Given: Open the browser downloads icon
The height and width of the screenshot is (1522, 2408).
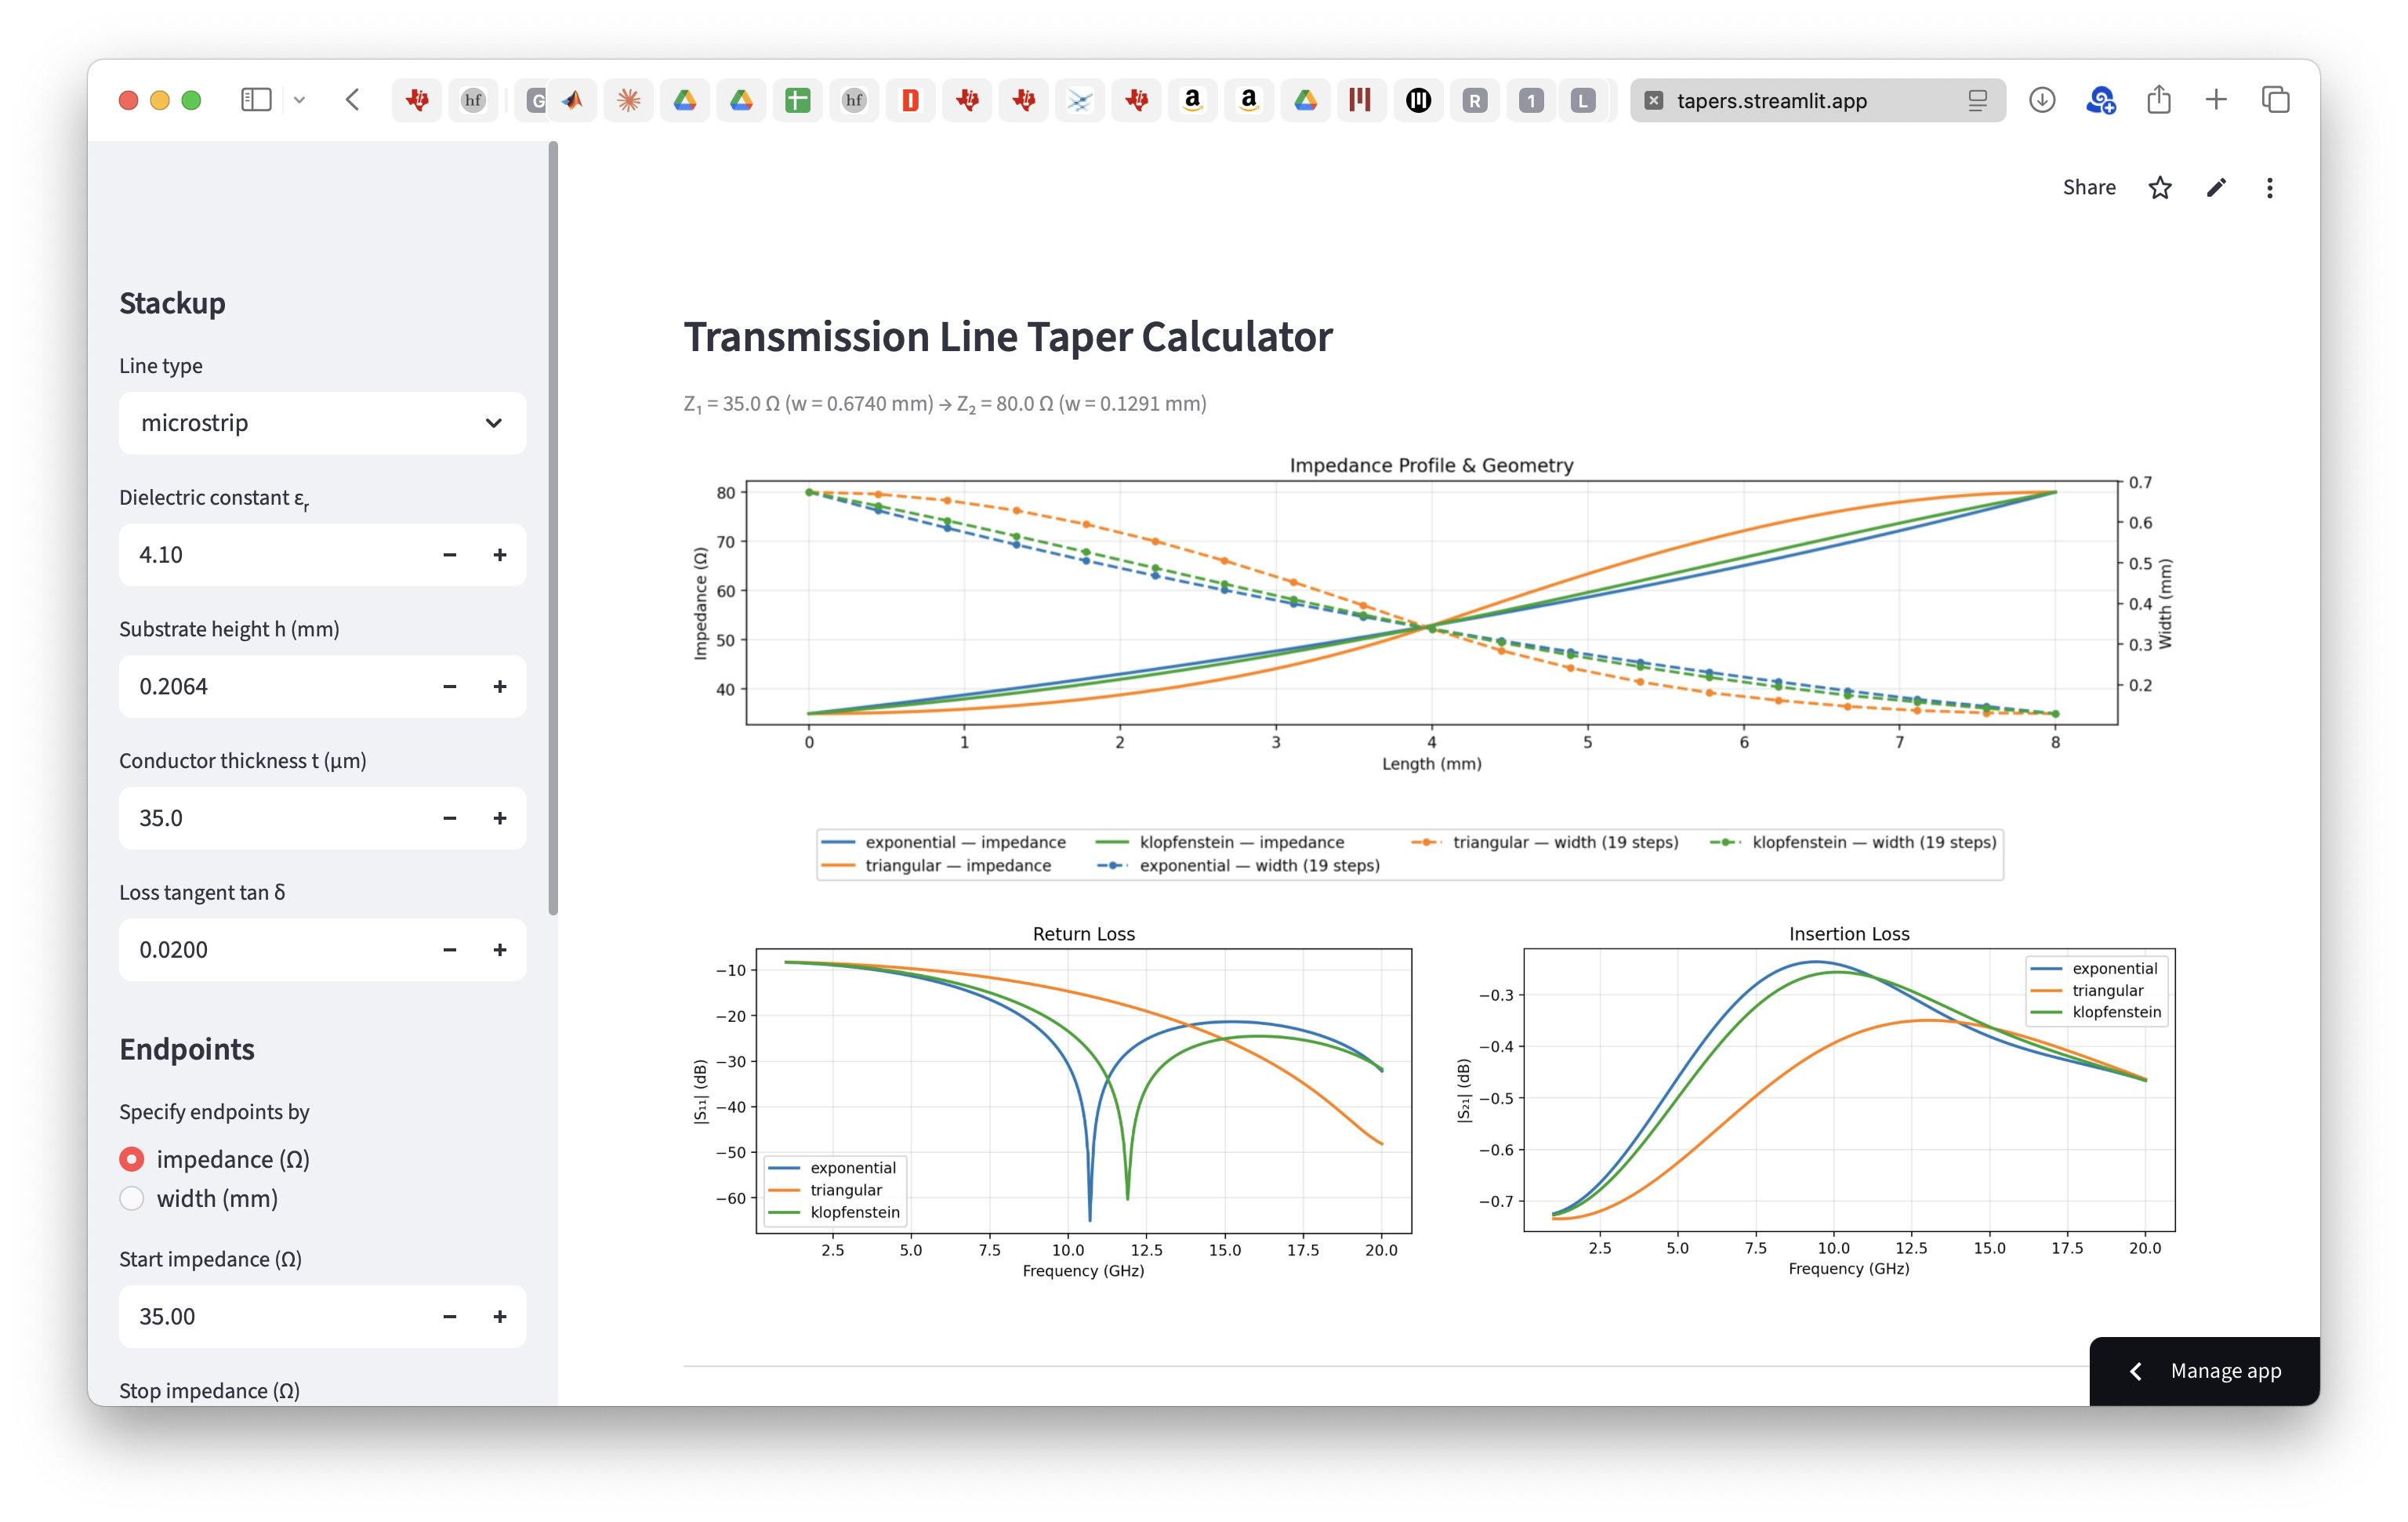Looking at the screenshot, I should coord(2042,100).
